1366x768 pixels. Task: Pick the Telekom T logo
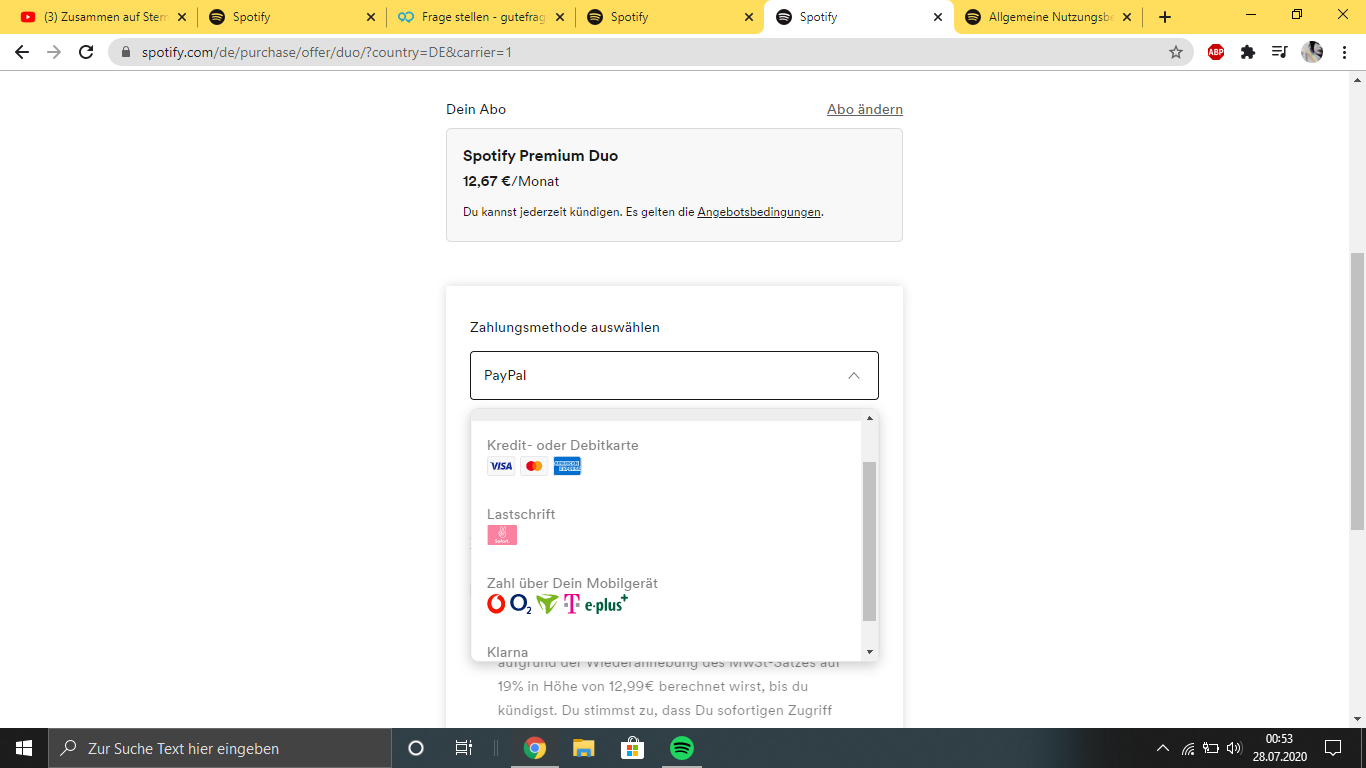click(x=572, y=604)
